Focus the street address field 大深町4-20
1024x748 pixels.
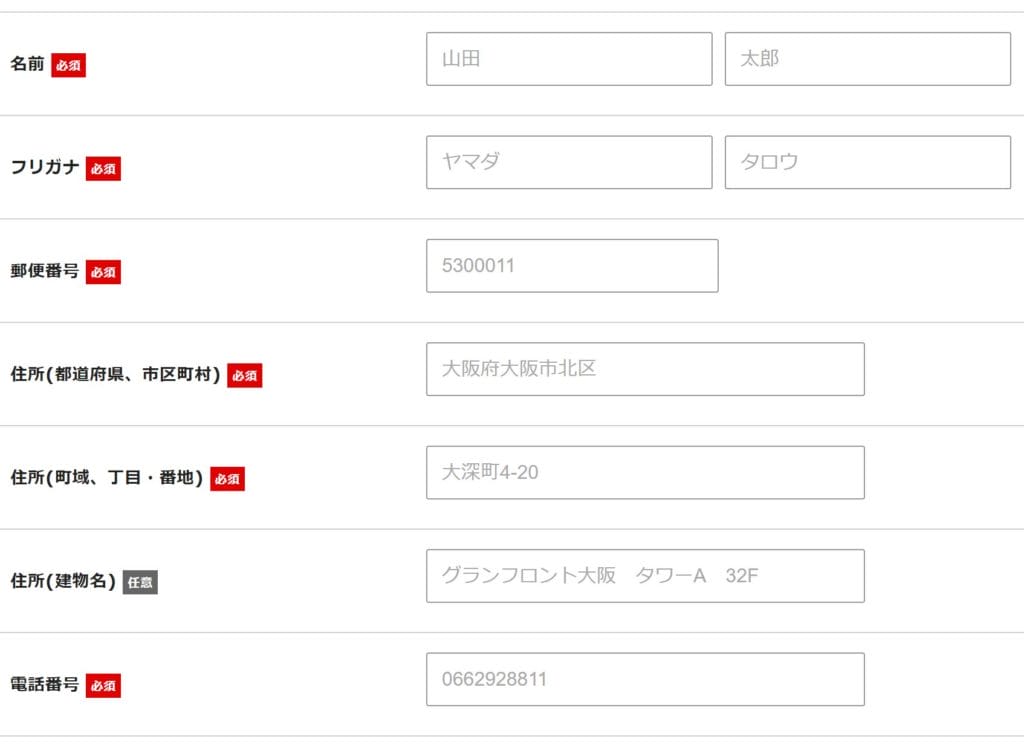pyautogui.click(x=645, y=472)
